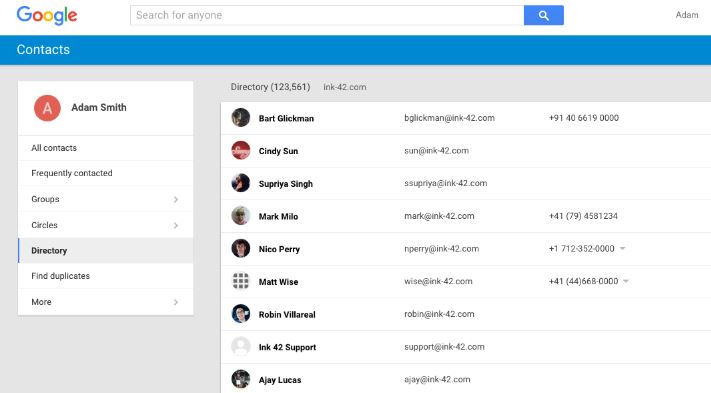
Task: Click Adam Smith's red avatar icon
Action: [x=47, y=108]
